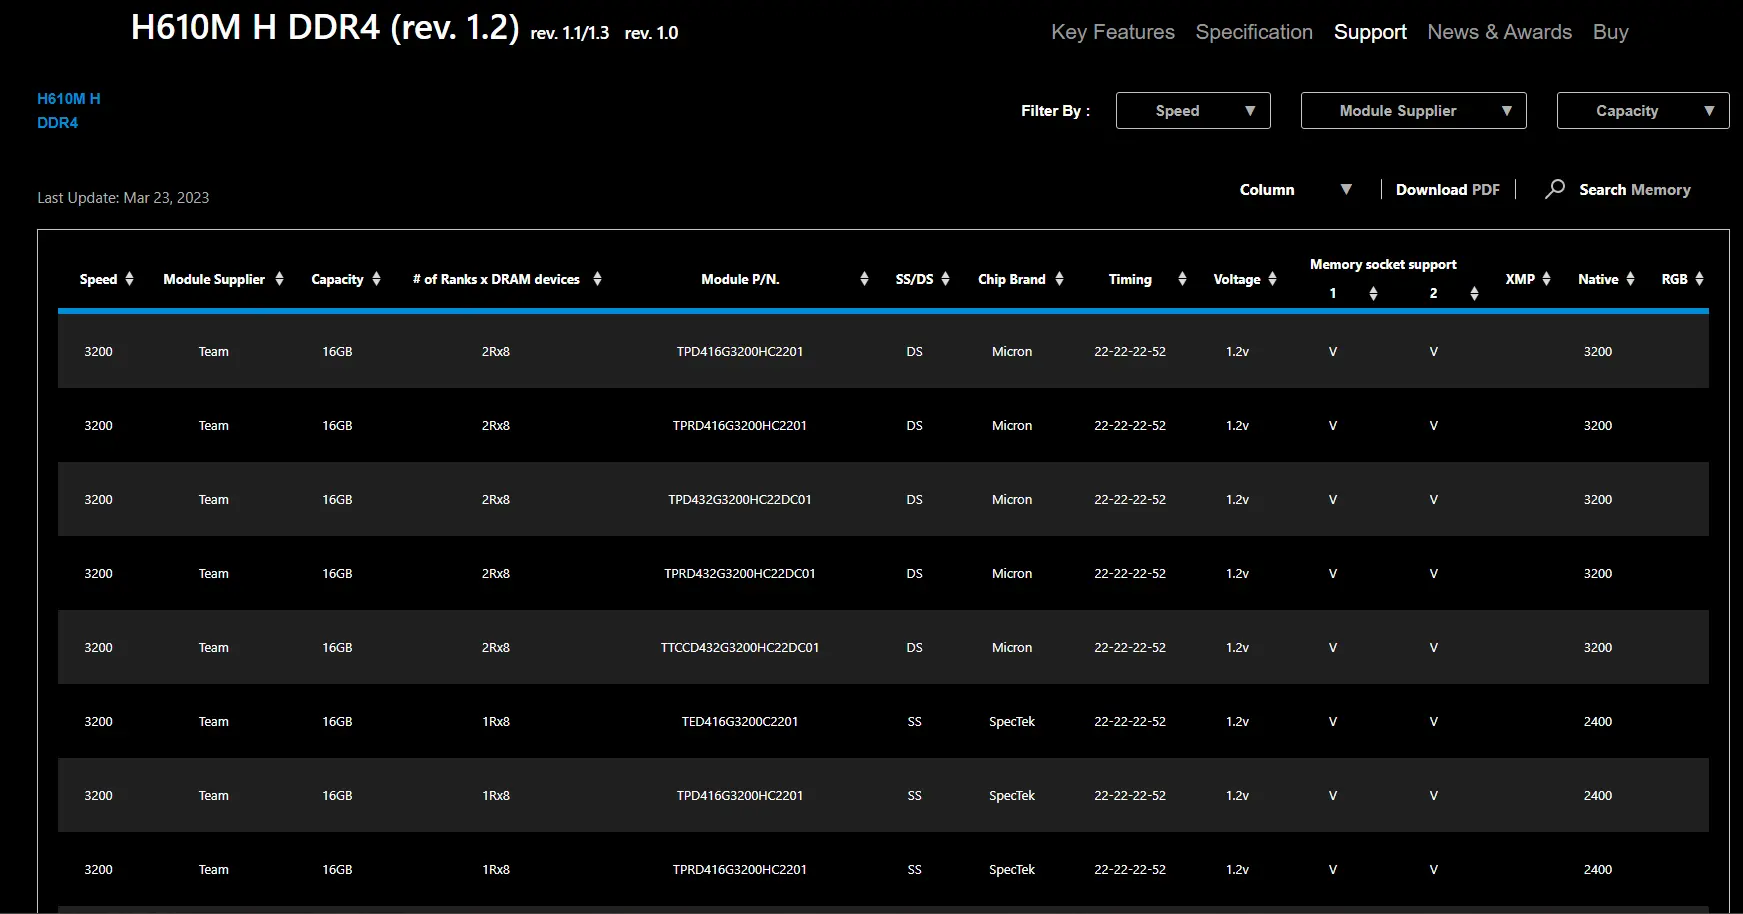Viewport: 1743px width, 914px height.
Task: Expand the Column selector dropdown
Action: click(x=1296, y=190)
